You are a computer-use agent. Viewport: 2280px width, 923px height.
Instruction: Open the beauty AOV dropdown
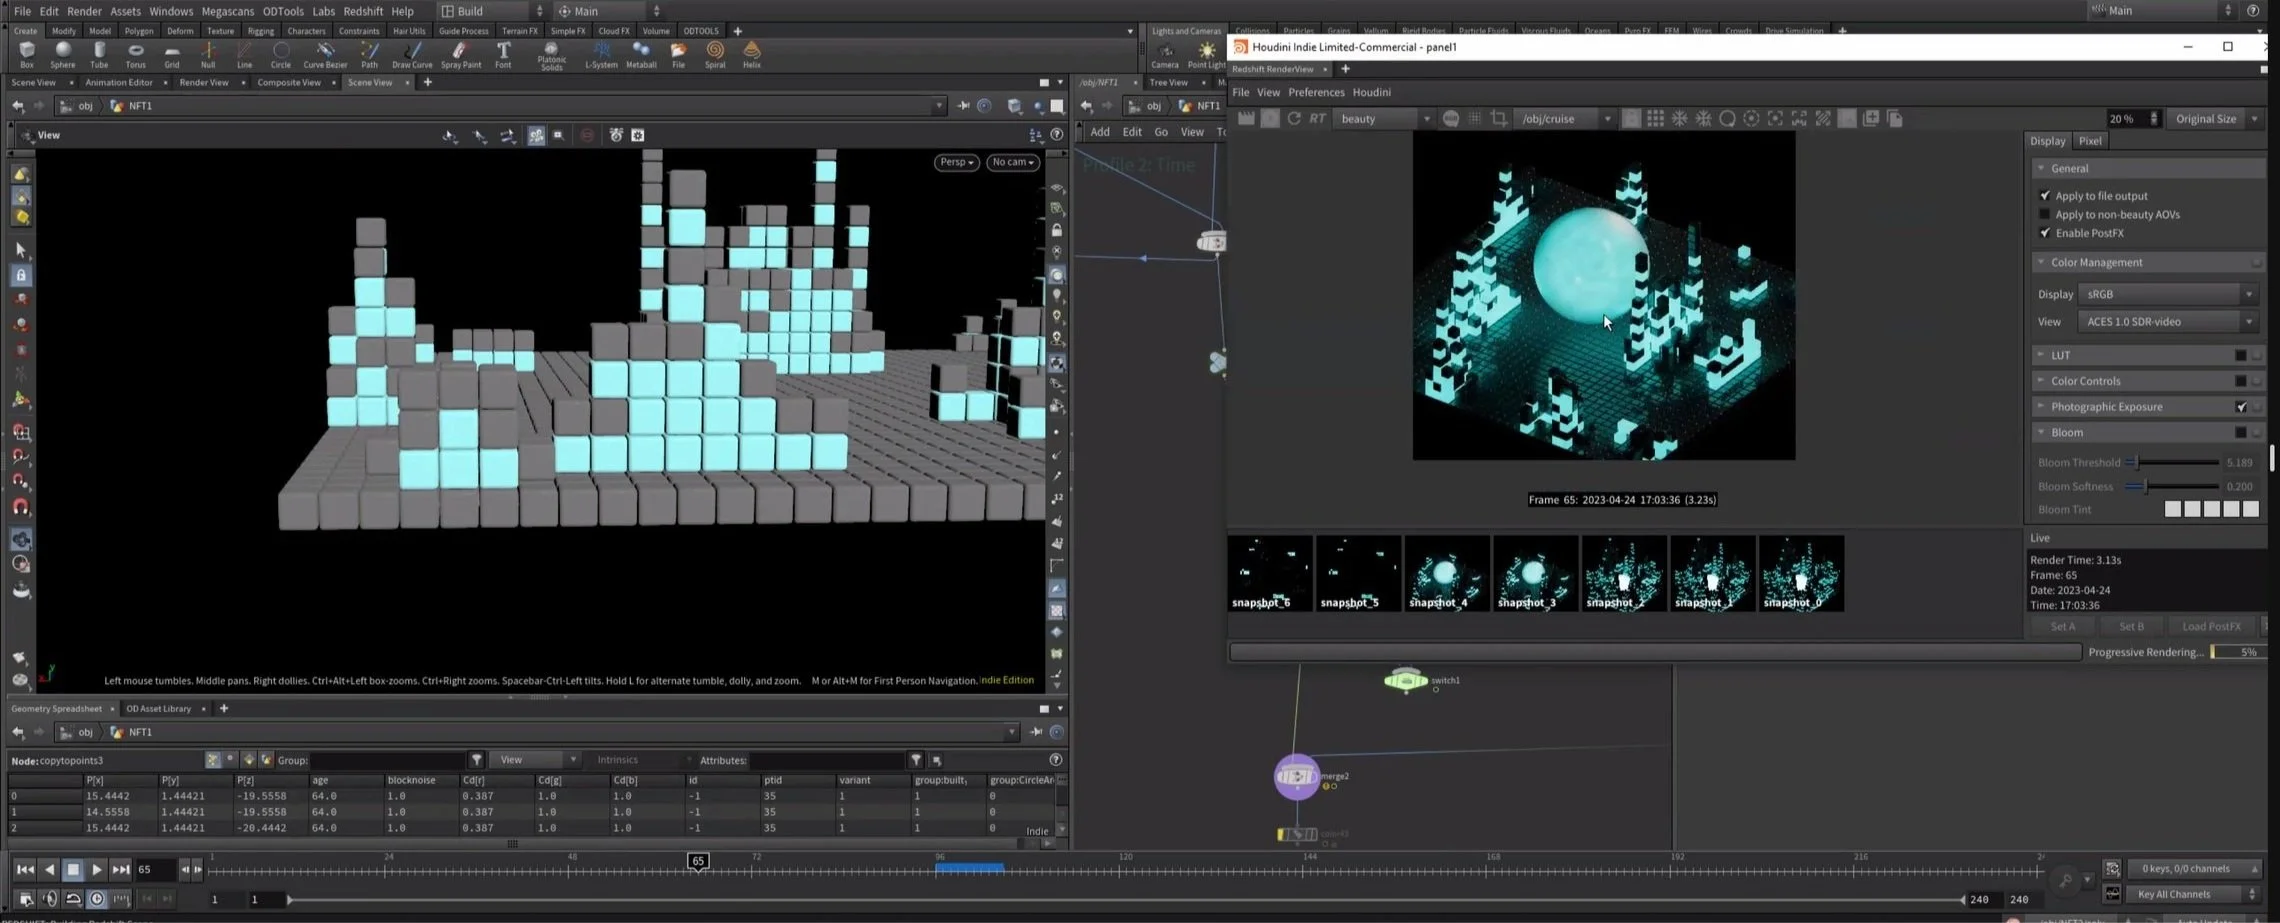(1384, 119)
